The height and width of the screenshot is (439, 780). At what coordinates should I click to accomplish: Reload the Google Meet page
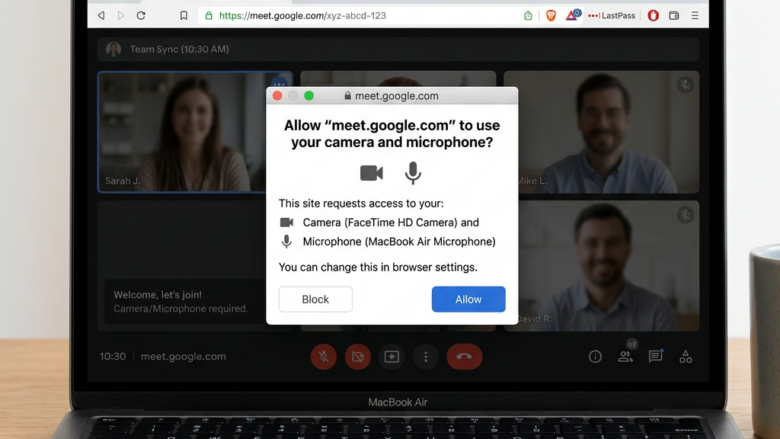pos(141,15)
